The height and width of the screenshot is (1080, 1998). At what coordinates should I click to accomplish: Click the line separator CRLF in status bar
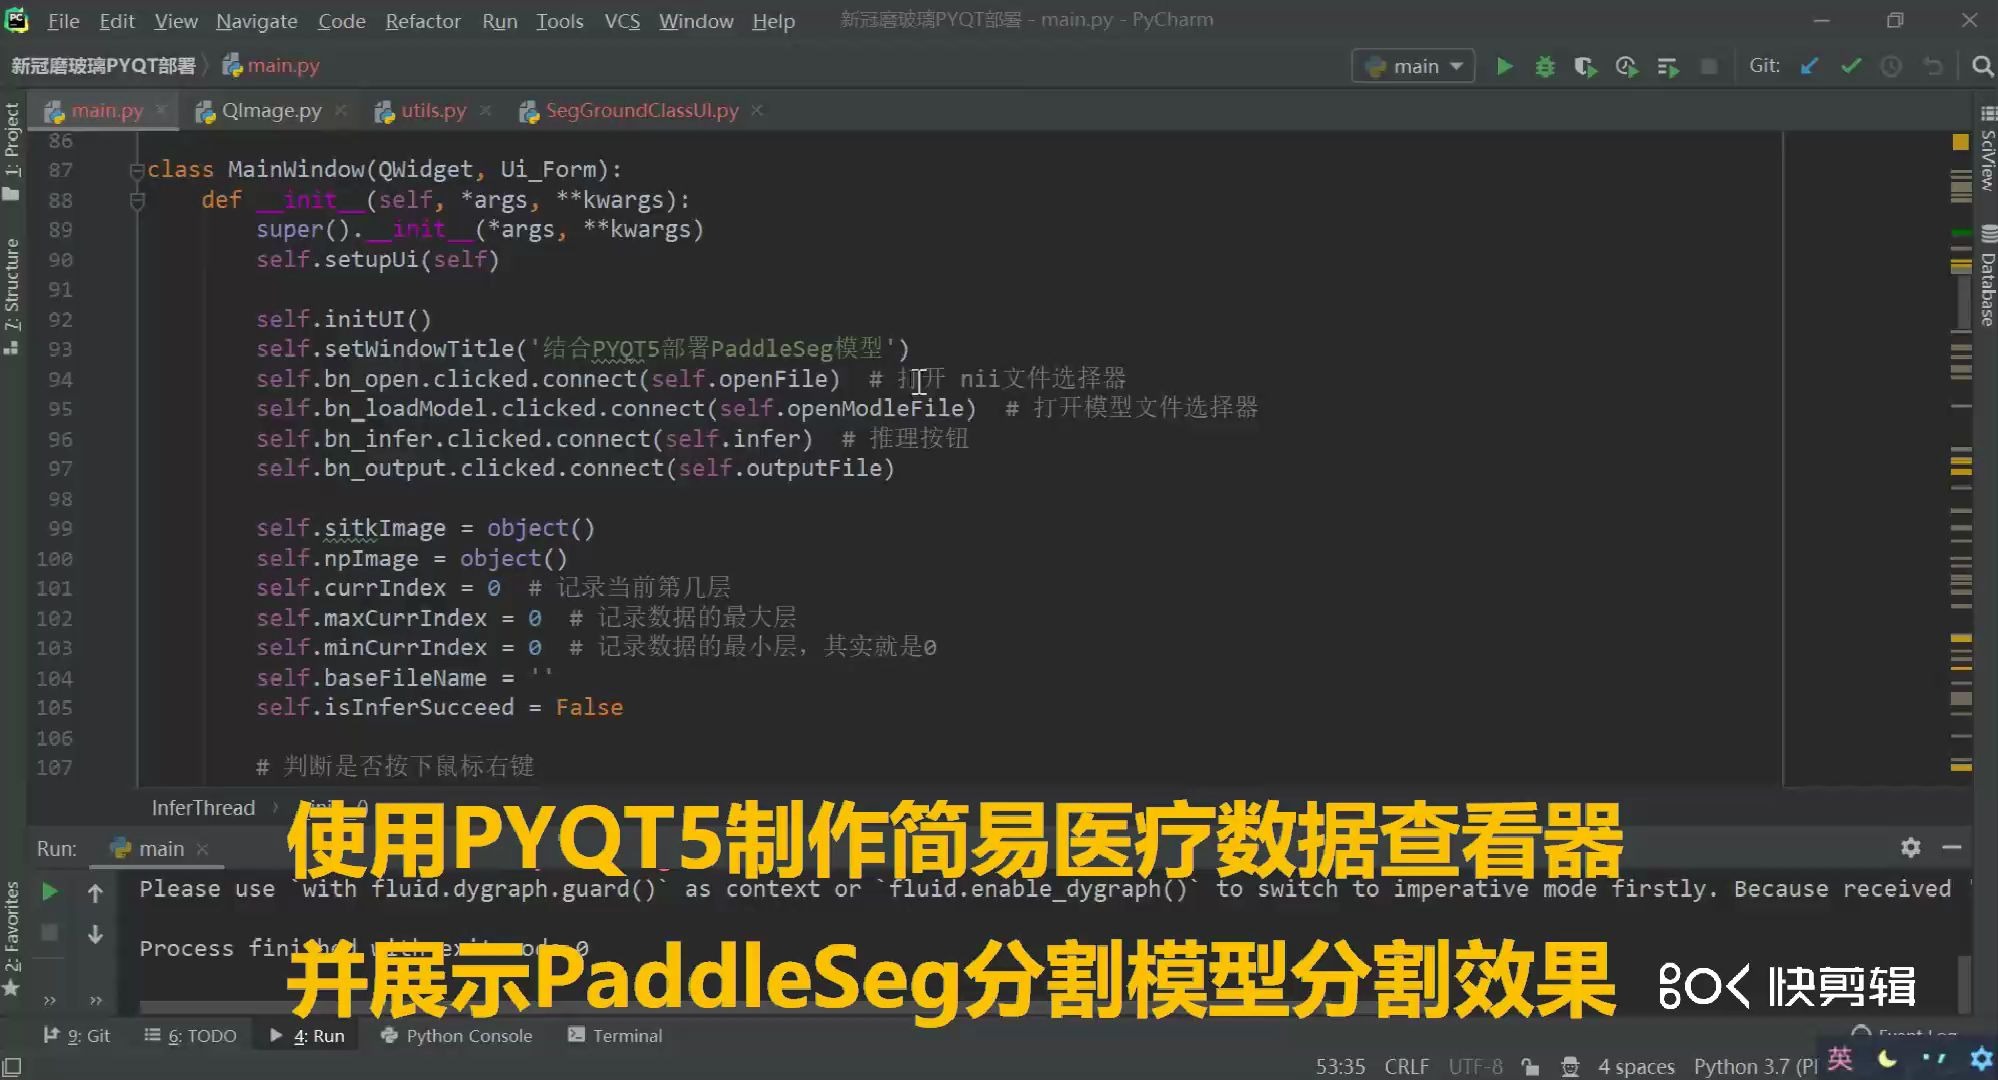point(1406,1067)
